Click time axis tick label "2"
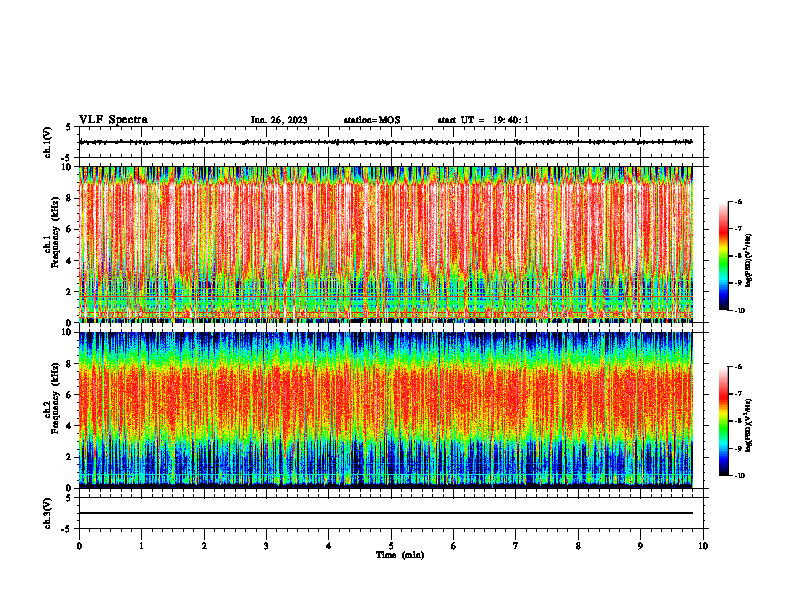 click(x=204, y=546)
